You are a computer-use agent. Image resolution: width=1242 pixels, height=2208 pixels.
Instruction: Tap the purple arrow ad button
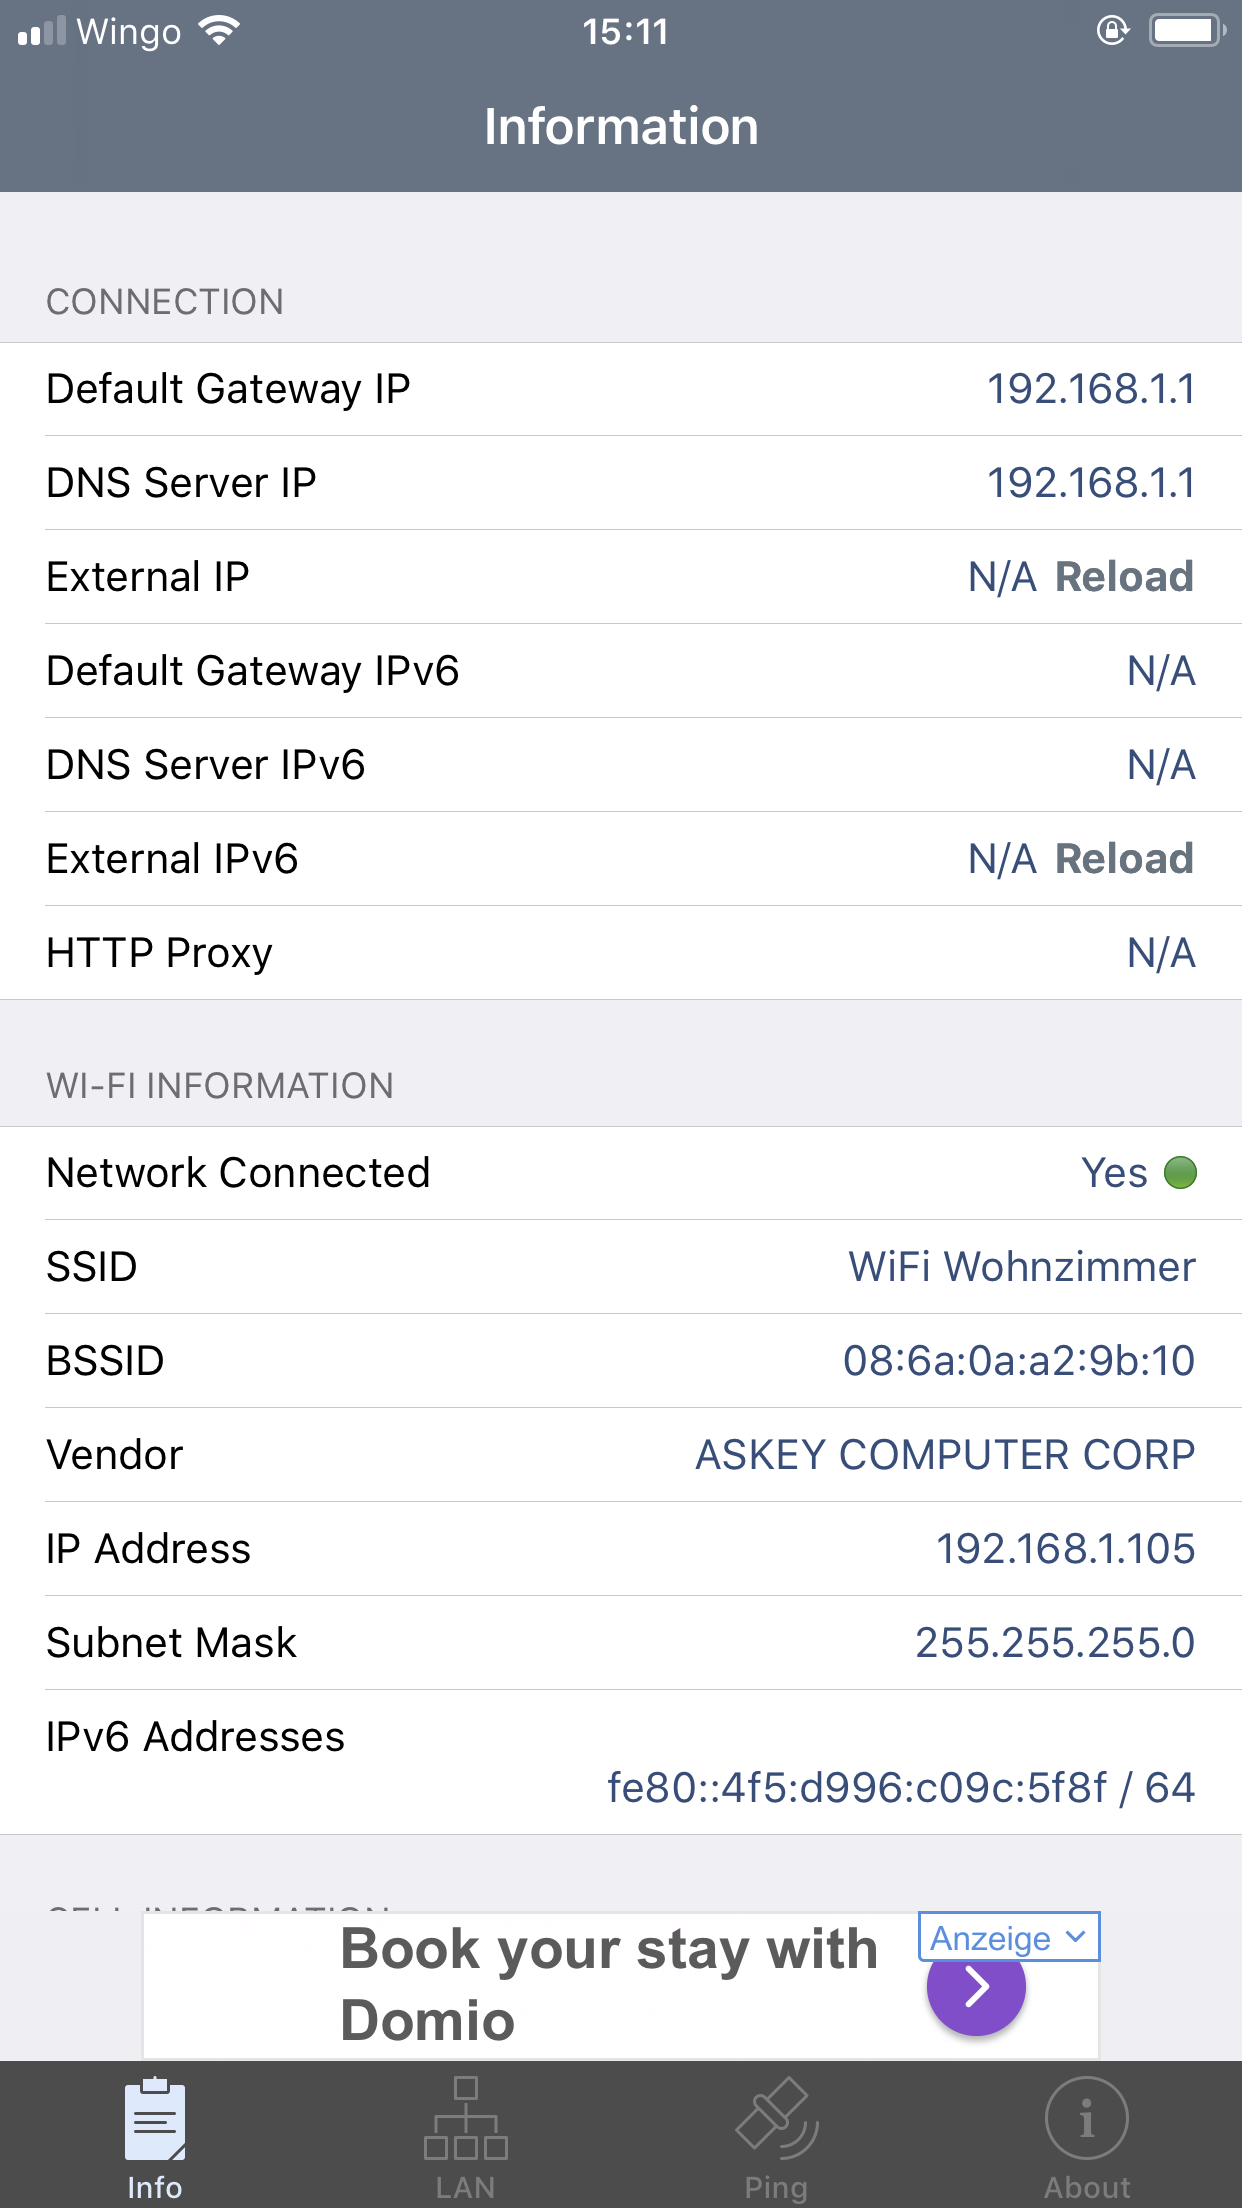(975, 1988)
